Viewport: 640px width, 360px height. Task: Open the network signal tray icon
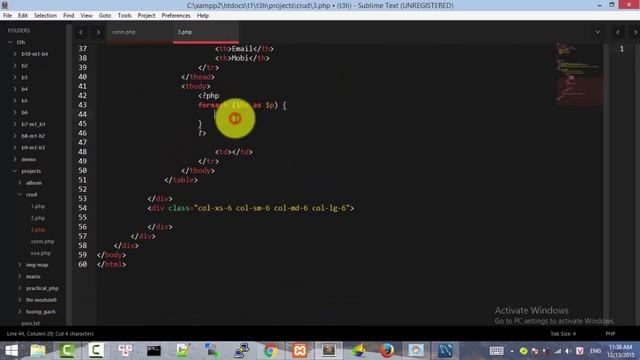[x=558, y=351]
